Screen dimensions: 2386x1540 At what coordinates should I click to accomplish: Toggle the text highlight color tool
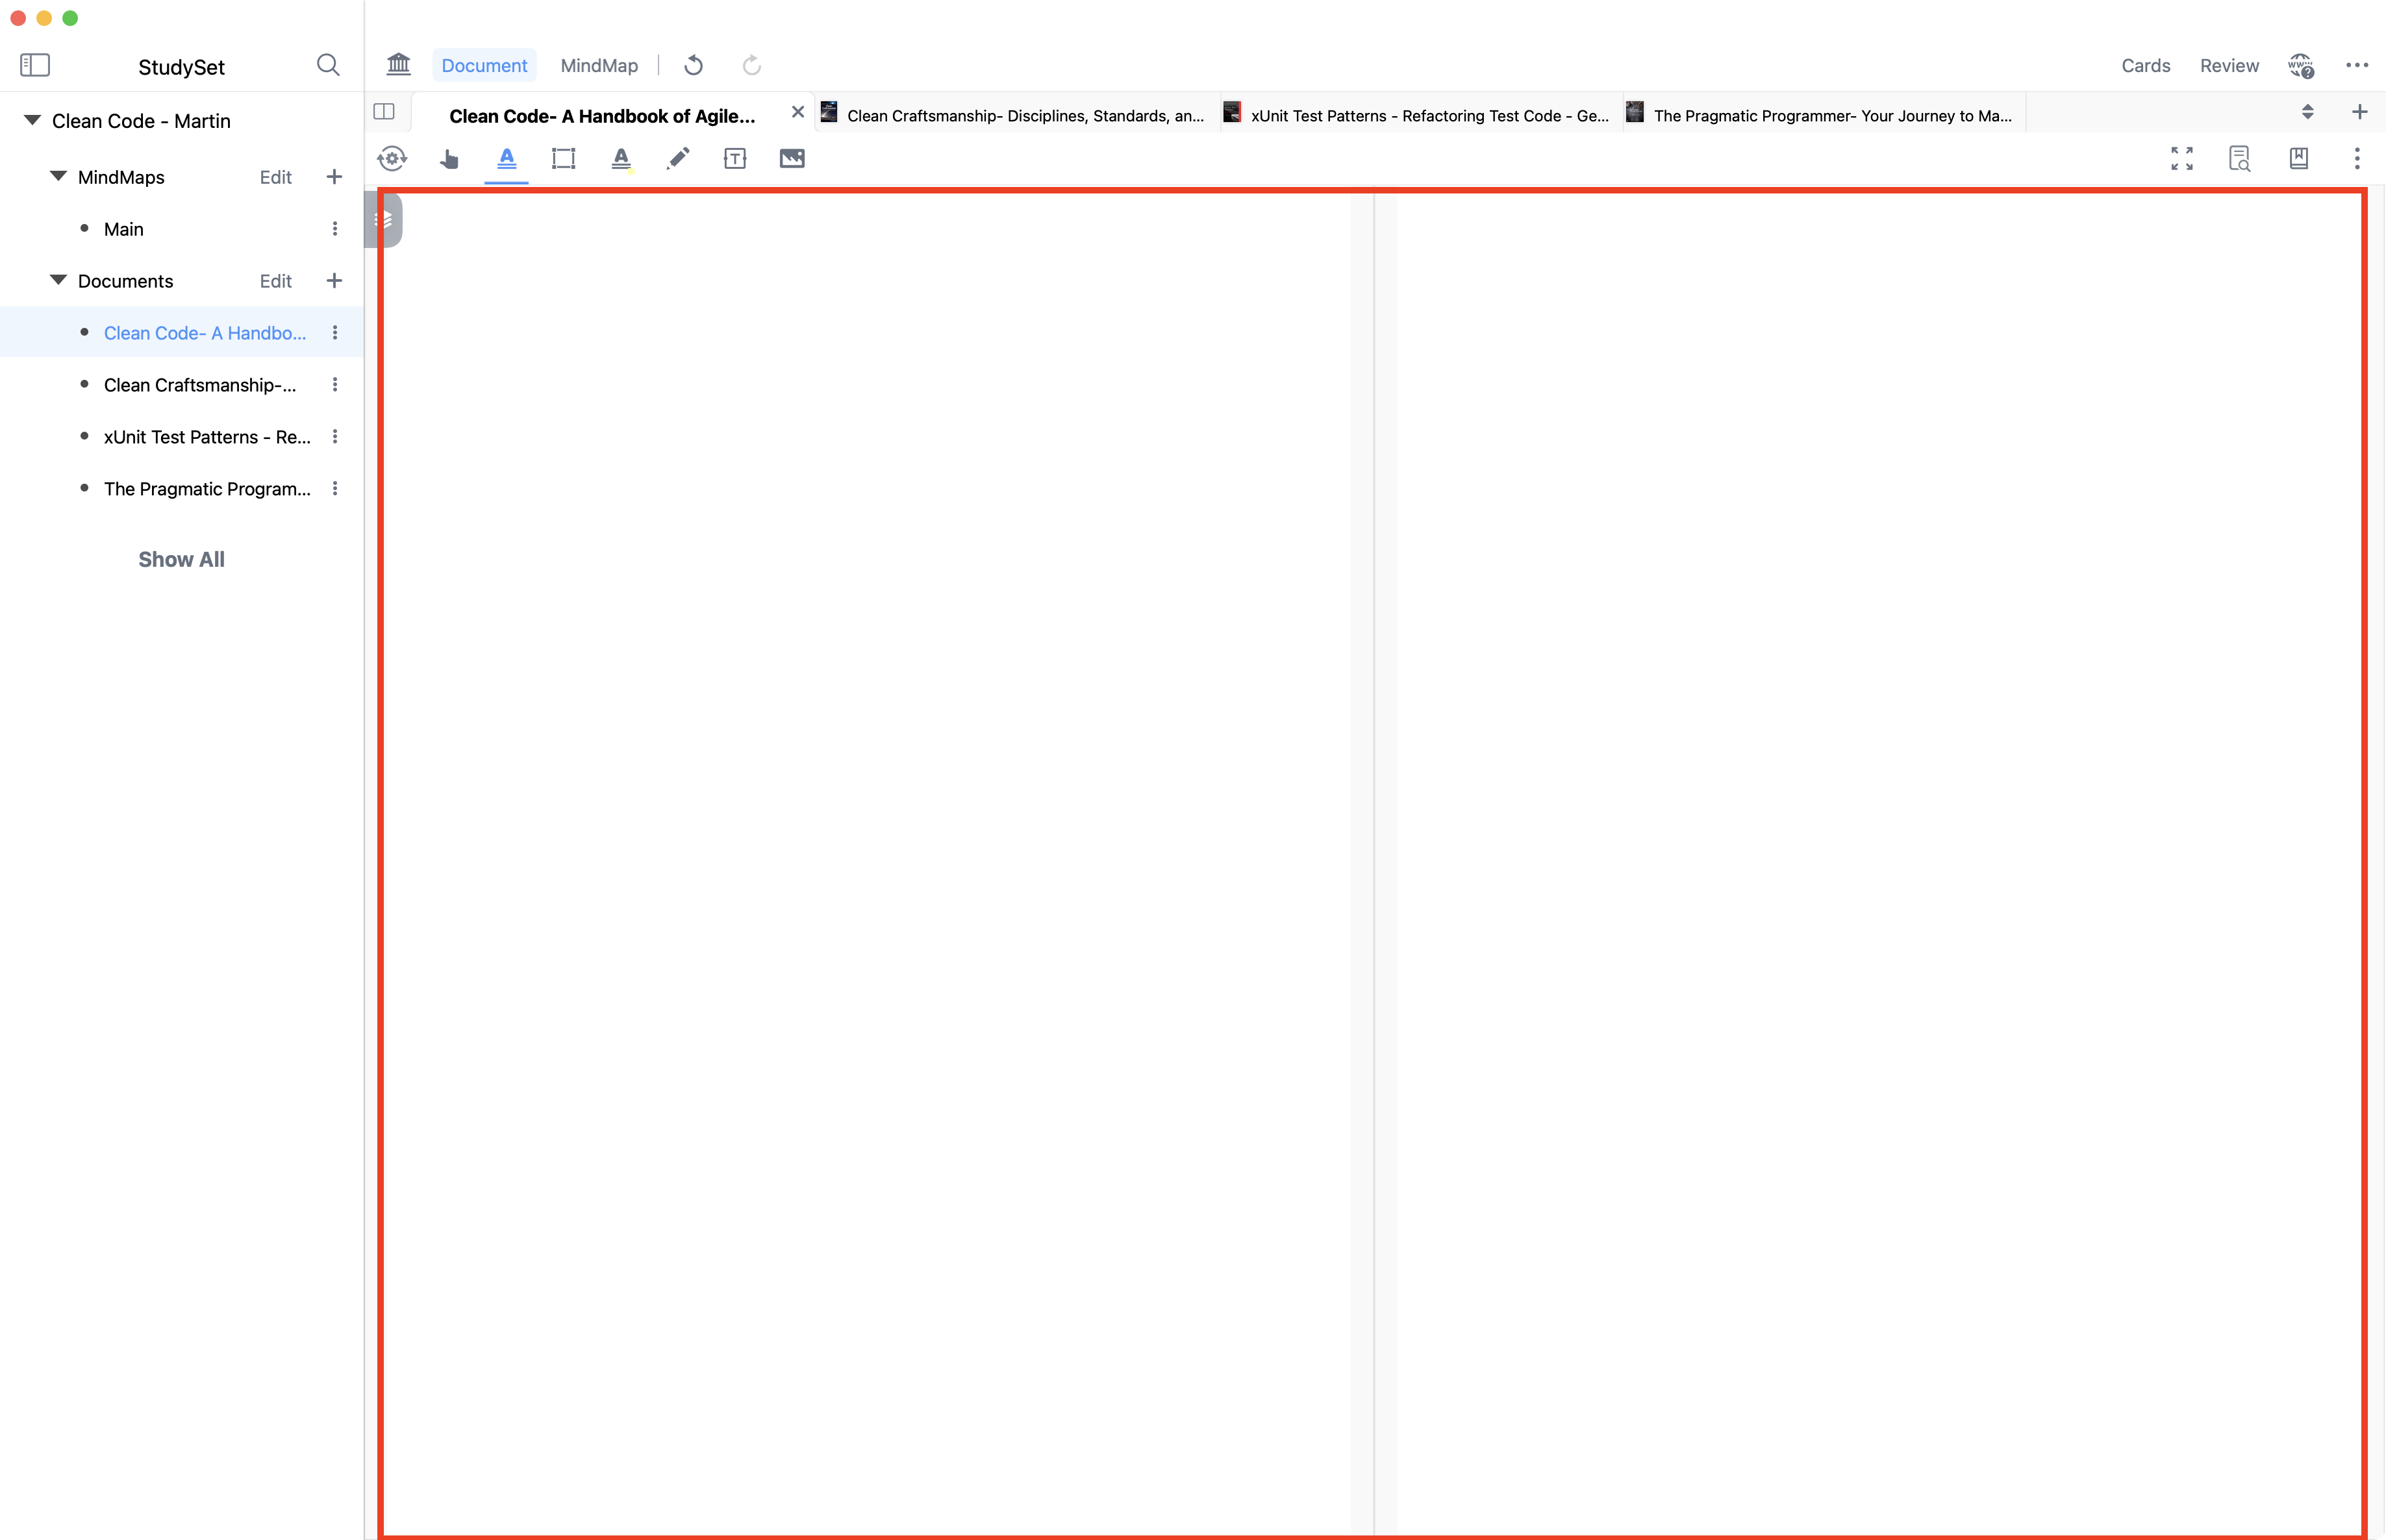click(x=621, y=159)
